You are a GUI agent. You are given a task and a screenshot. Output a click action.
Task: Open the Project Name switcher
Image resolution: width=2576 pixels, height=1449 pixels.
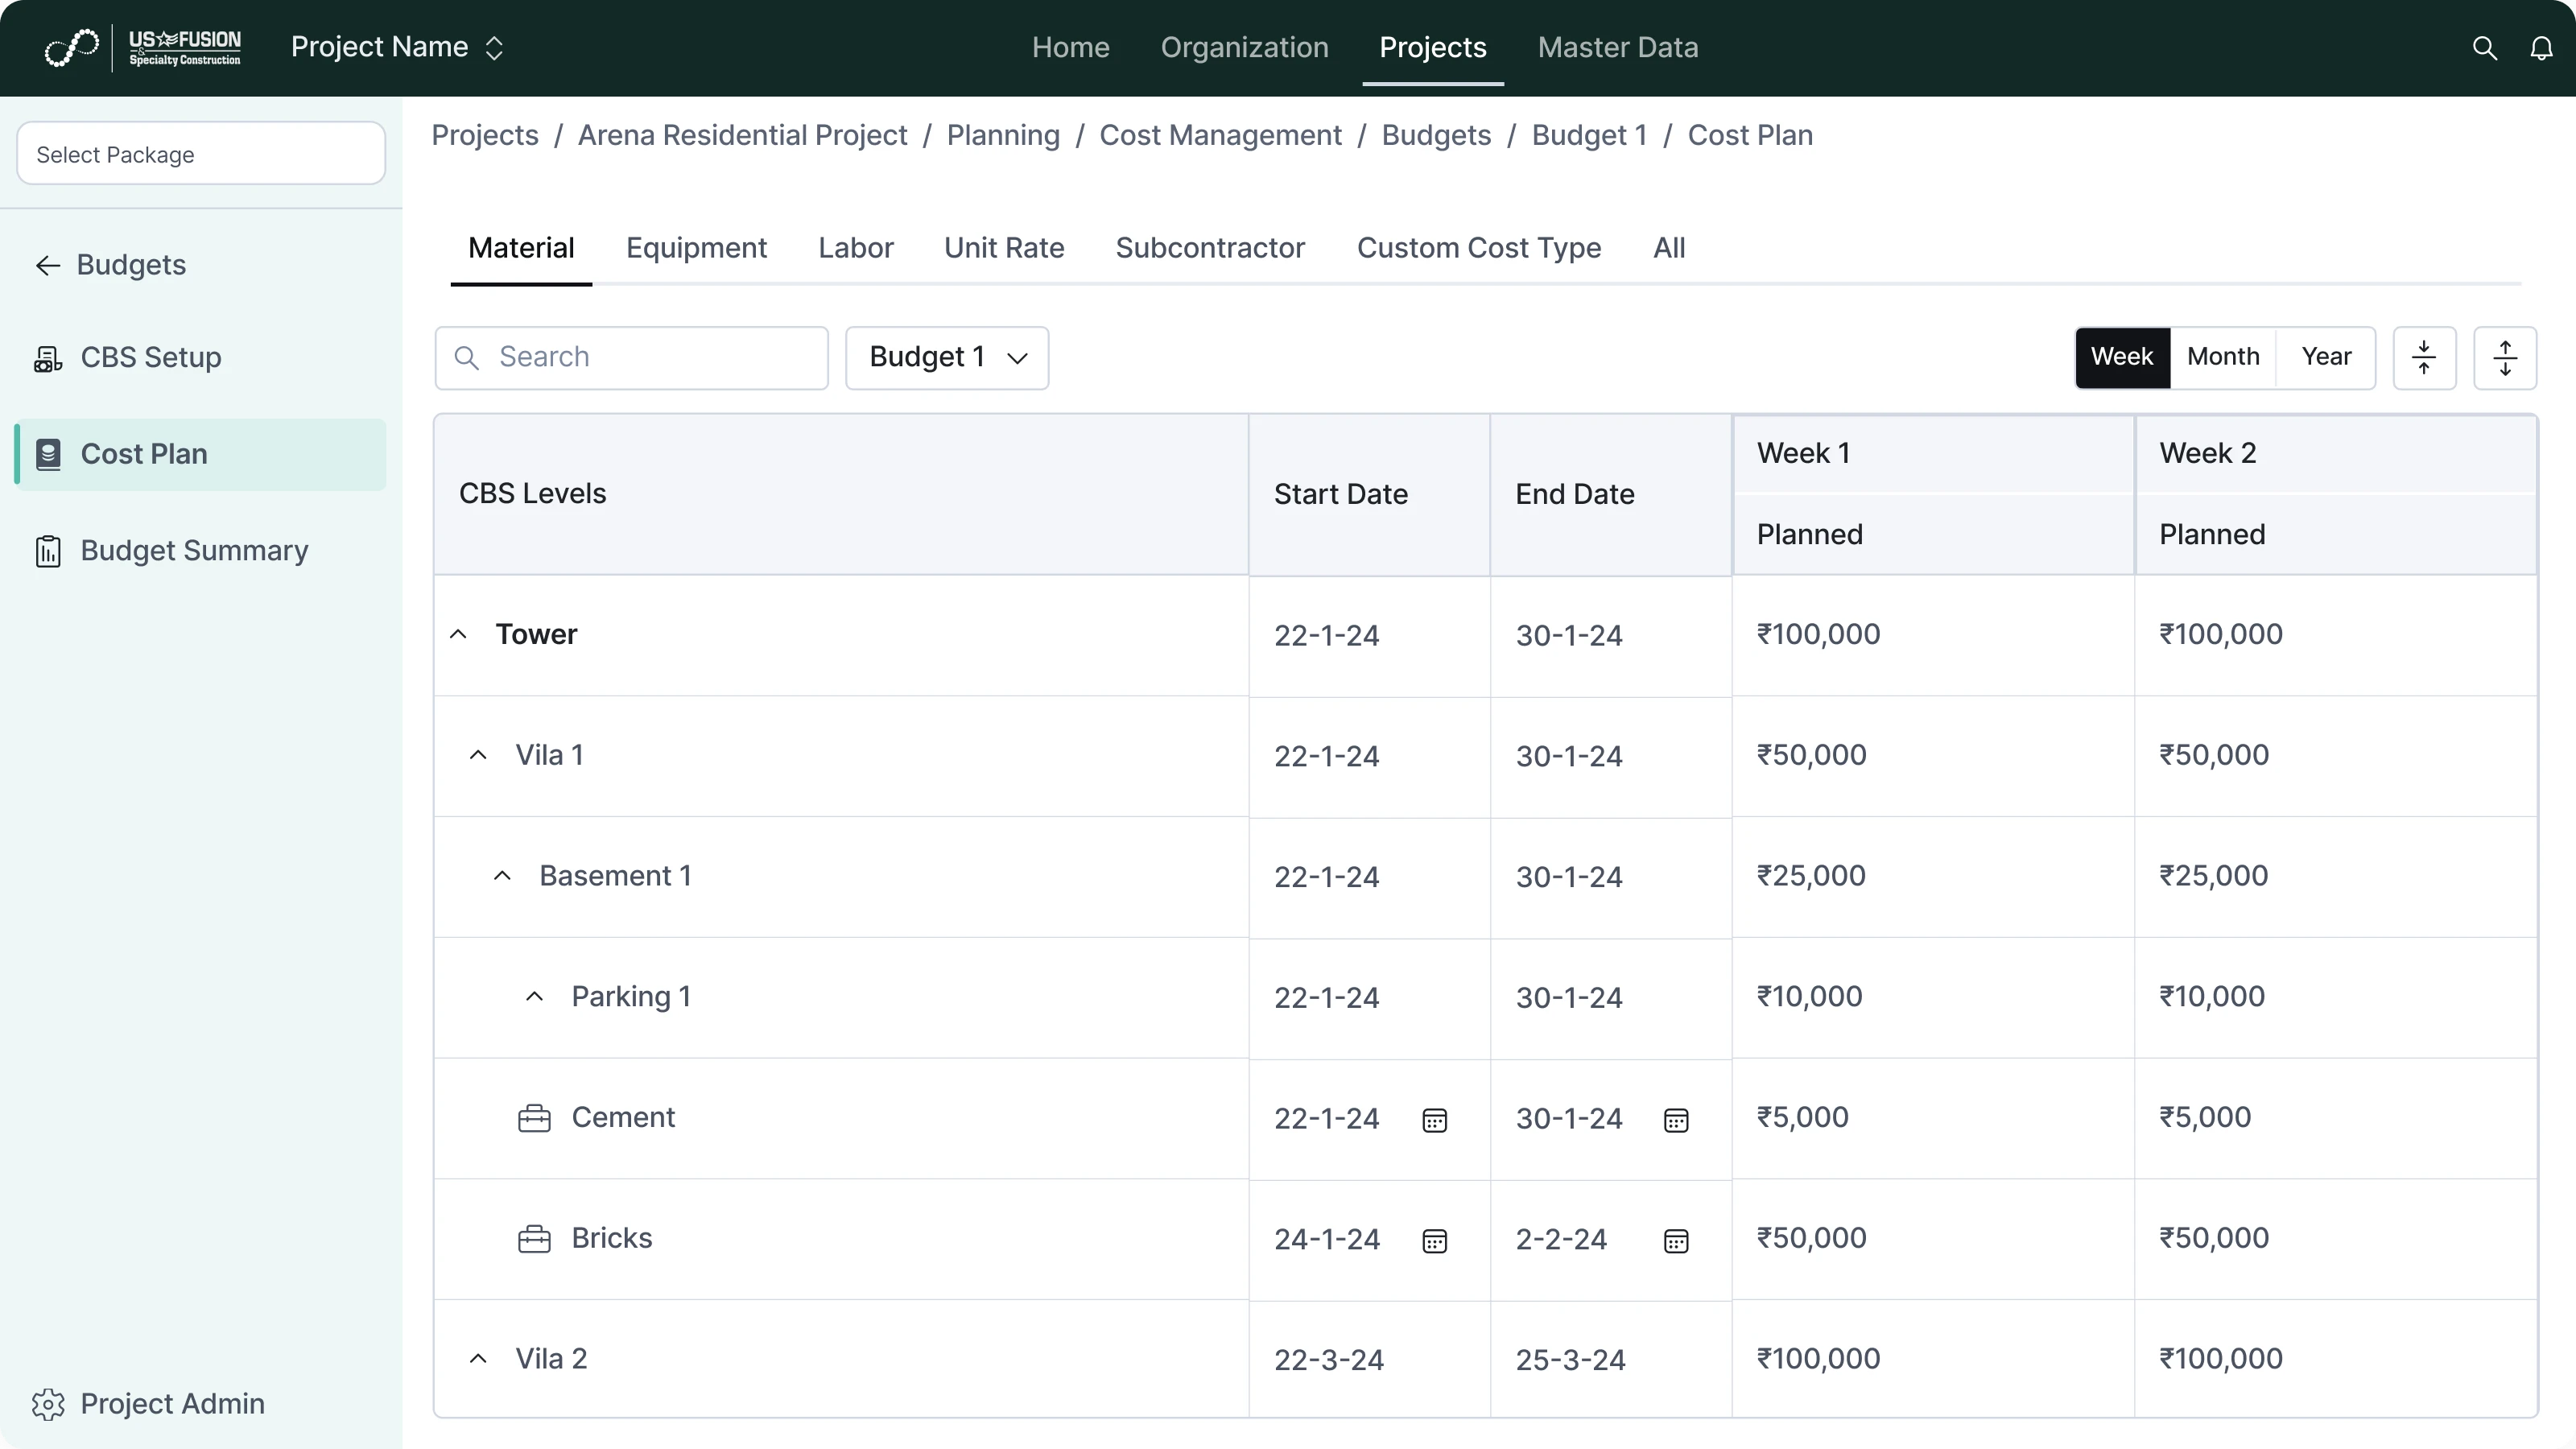[x=397, y=47]
